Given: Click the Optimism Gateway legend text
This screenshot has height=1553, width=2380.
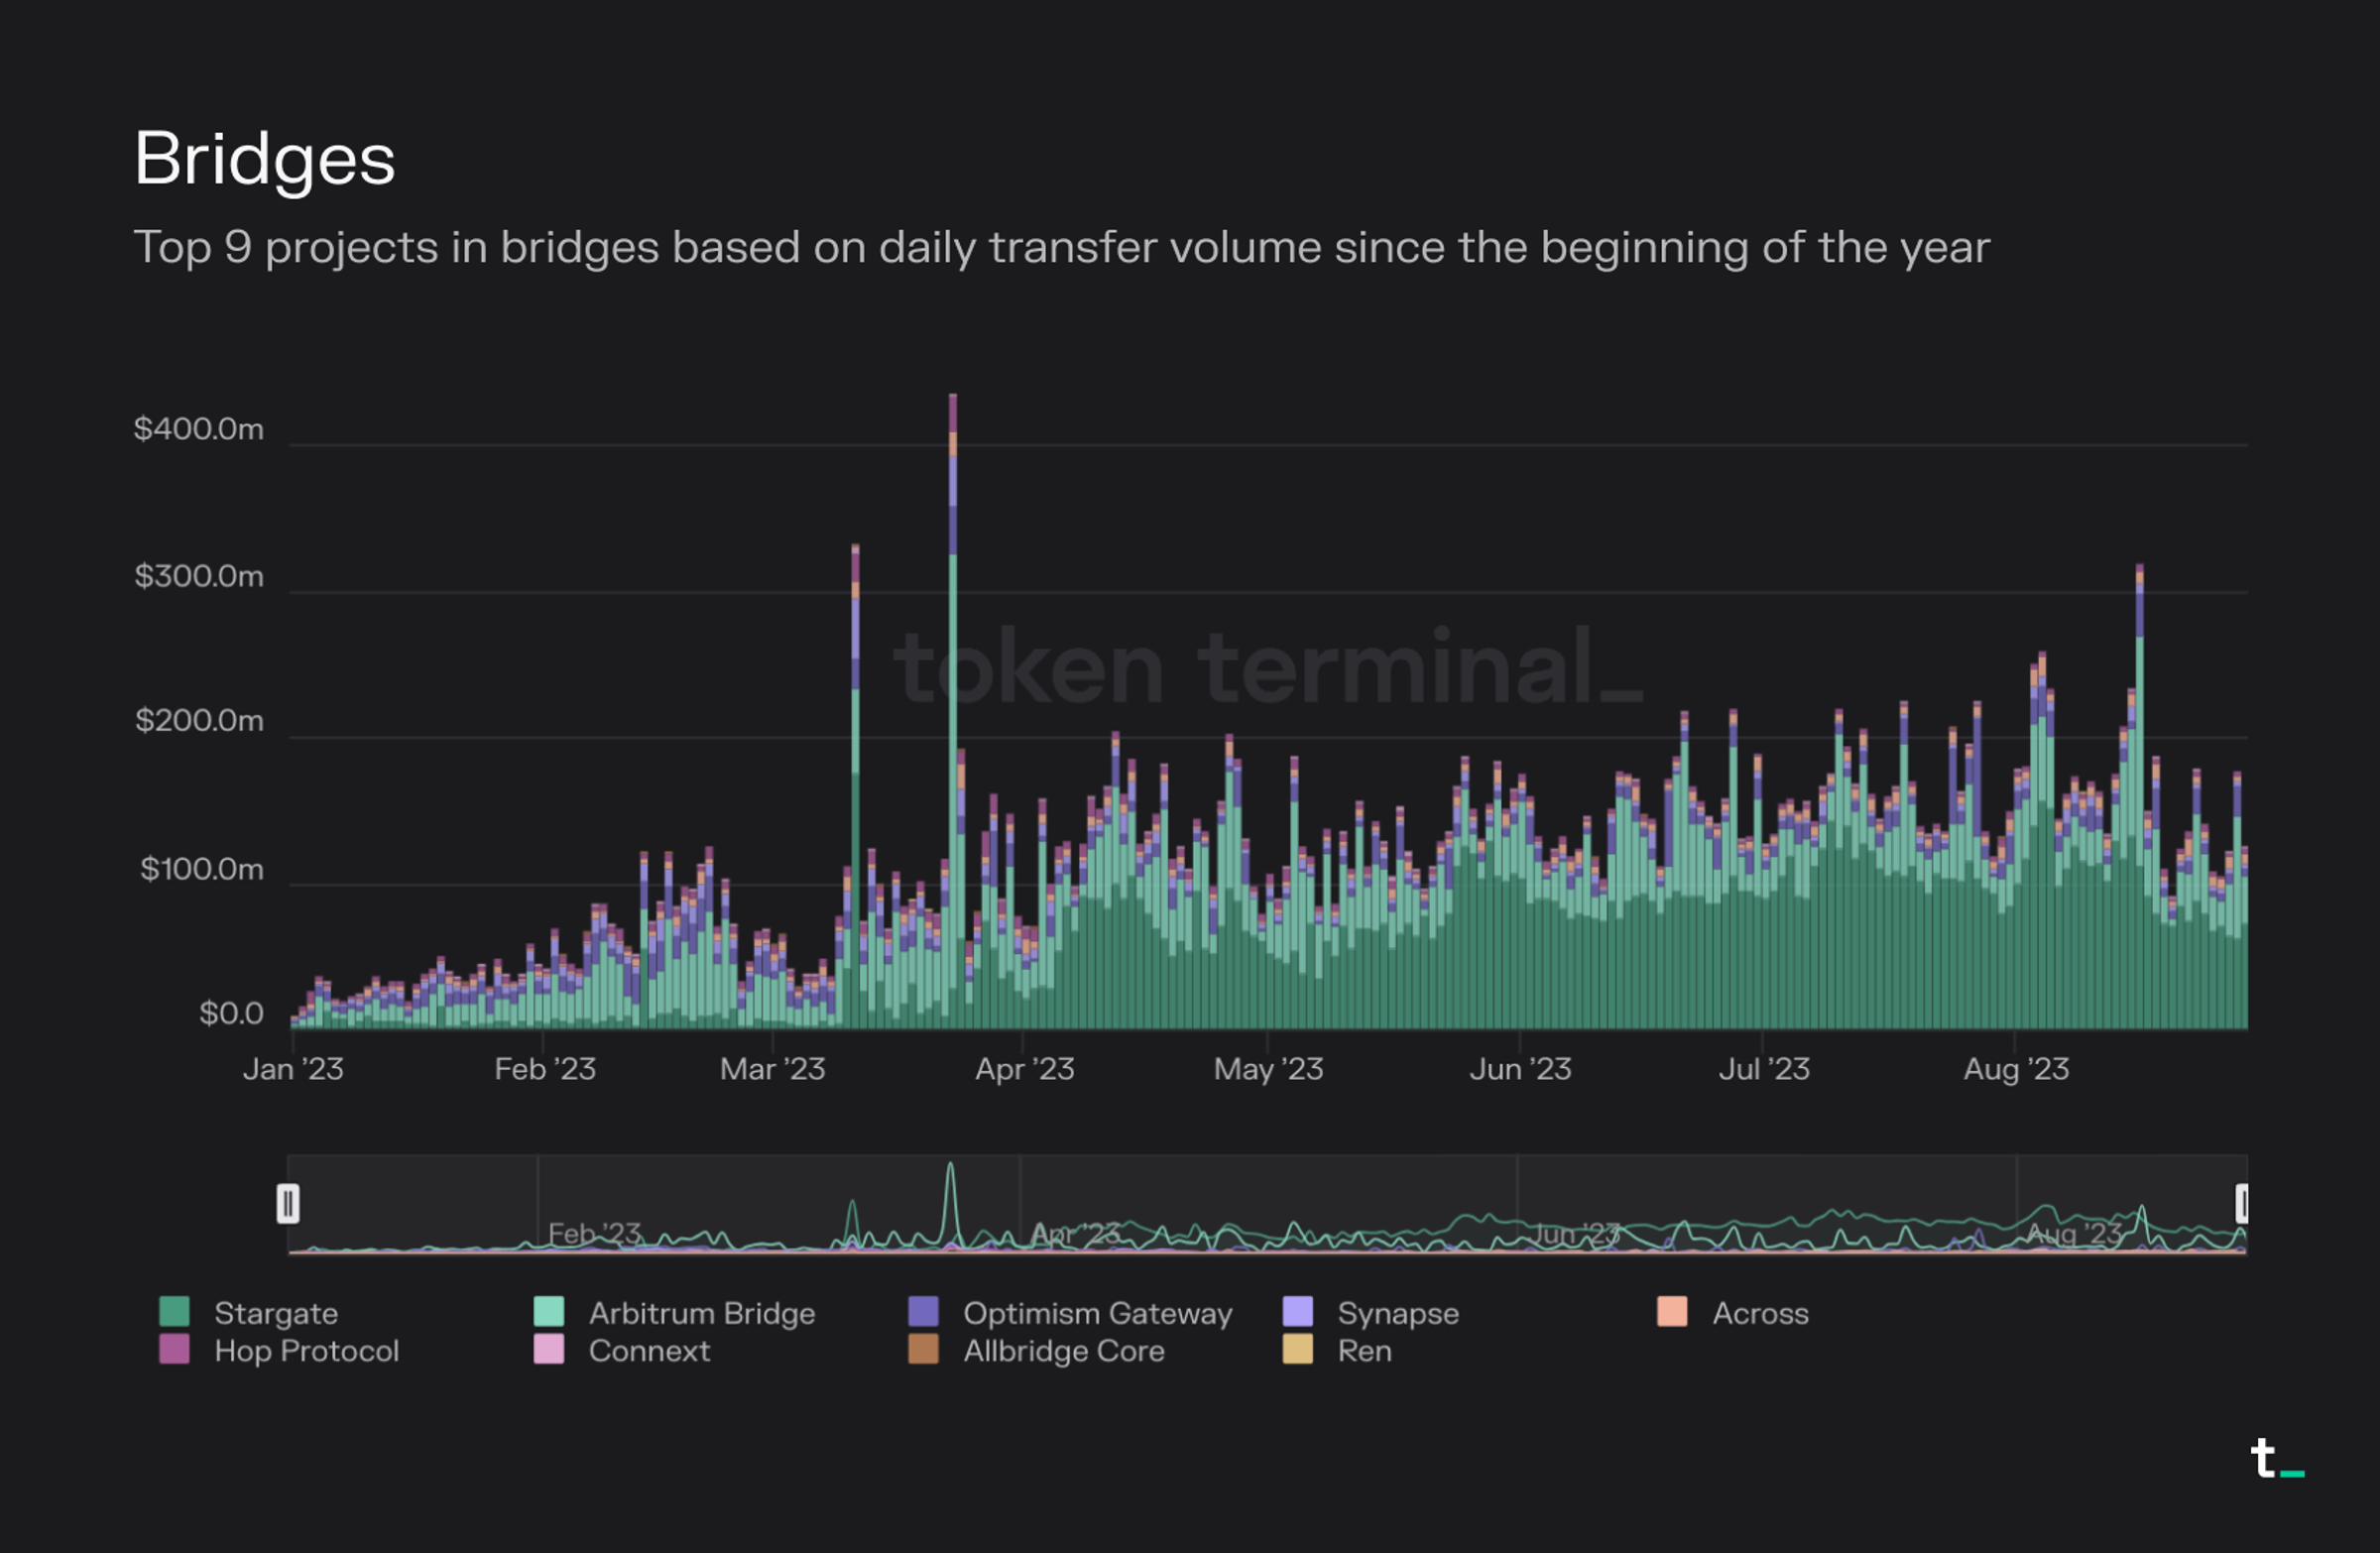Looking at the screenshot, I should click(1097, 1313).
